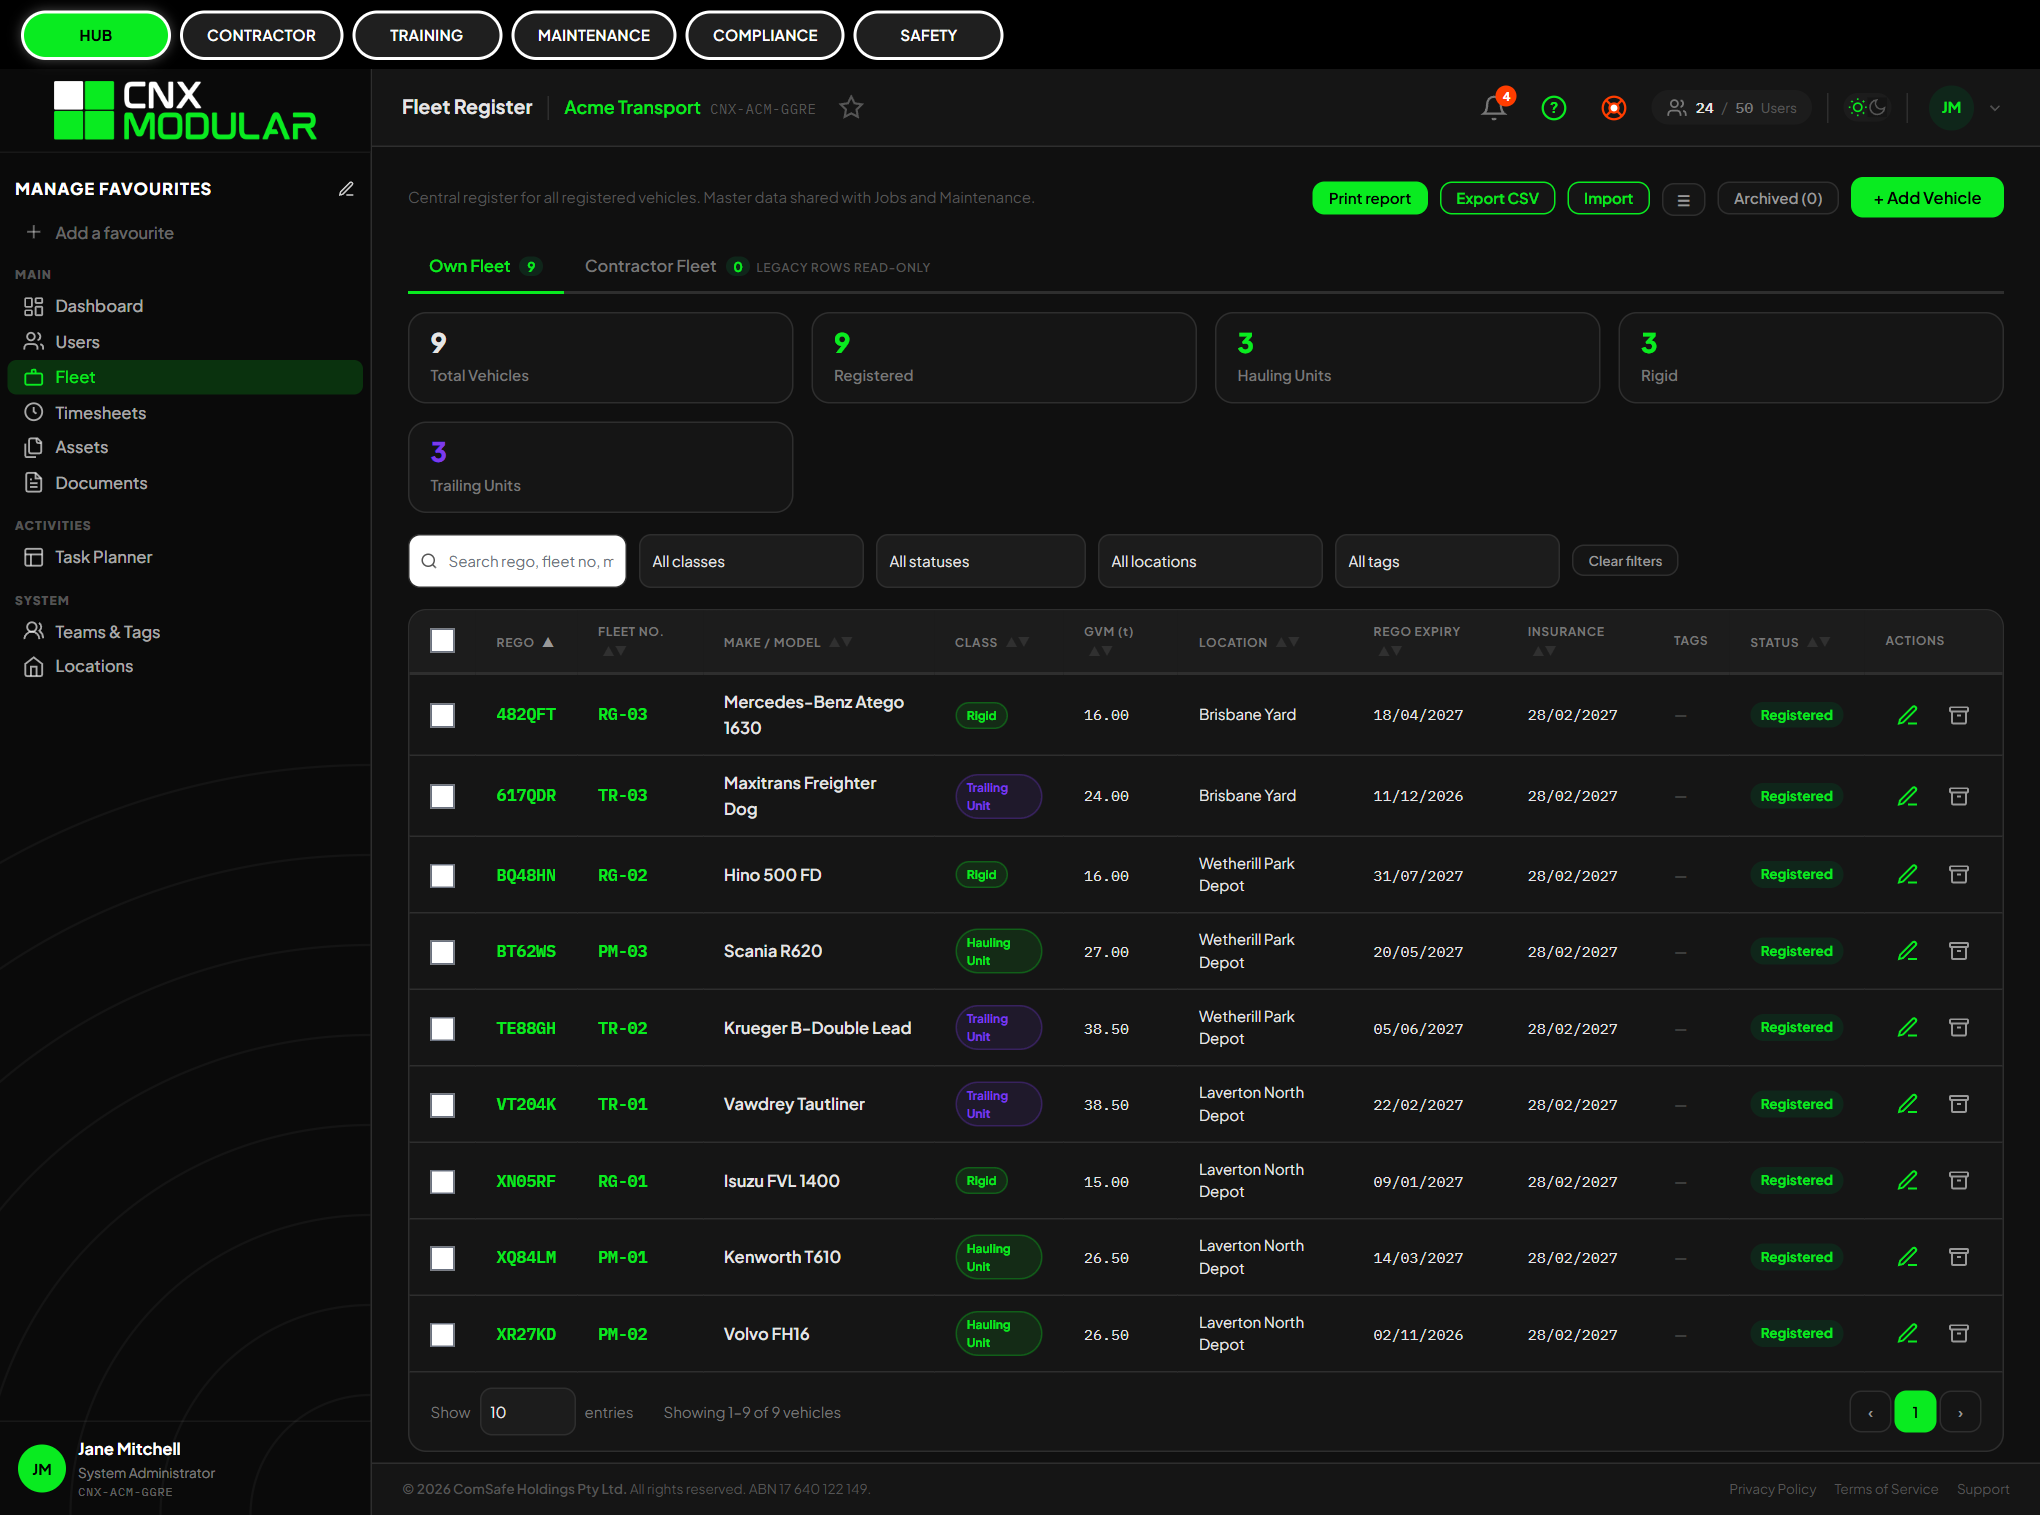Archive vehicle VT204K
Viewport: 2040px width, 1515px height.
1959,1104
